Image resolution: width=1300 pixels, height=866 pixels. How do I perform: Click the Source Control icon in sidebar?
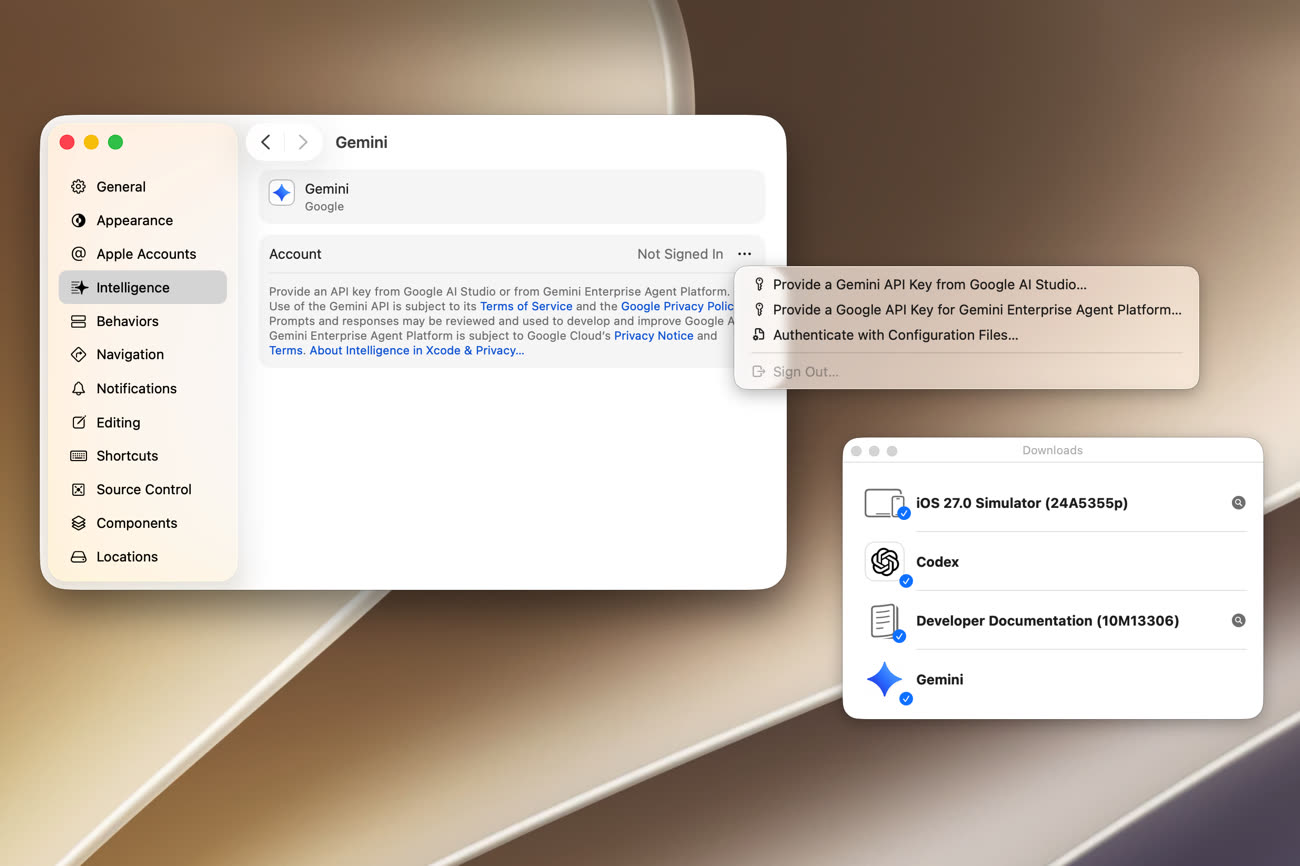pos(78,489)
